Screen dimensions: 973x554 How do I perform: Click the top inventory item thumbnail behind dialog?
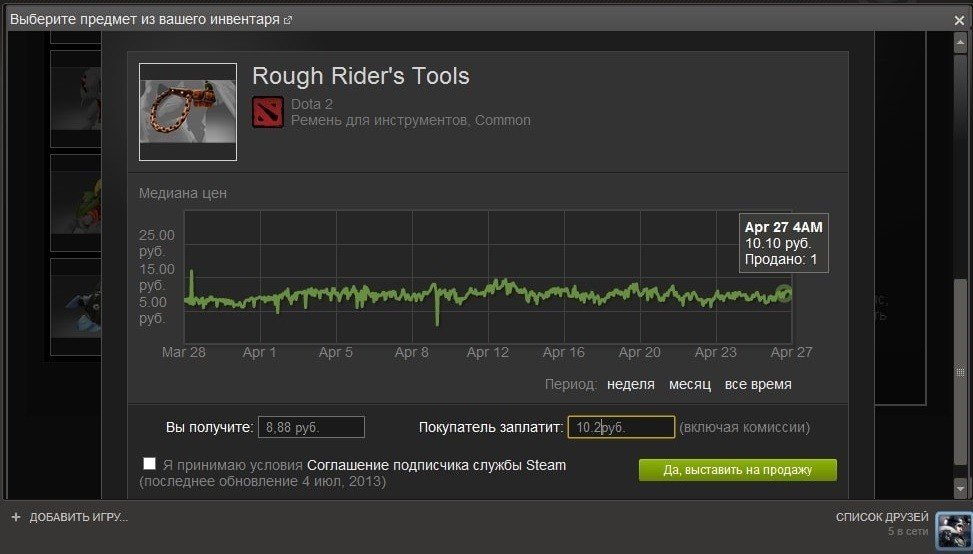tap(76, 99)
